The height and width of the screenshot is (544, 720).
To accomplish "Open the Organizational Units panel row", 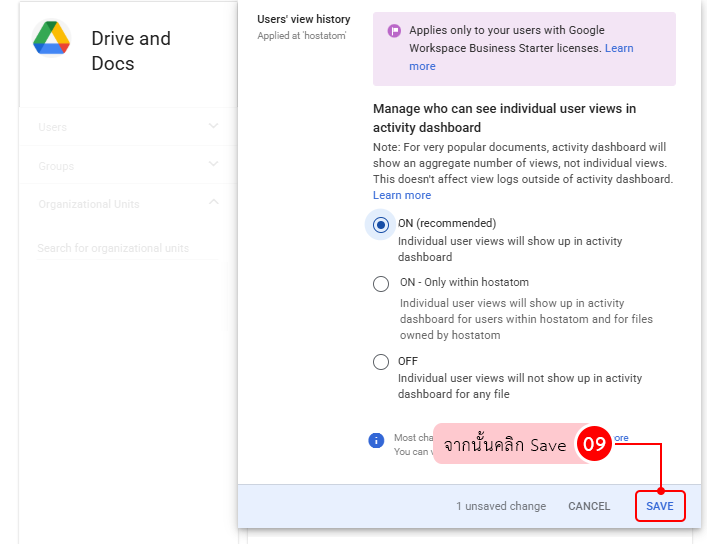I will 128,204.
